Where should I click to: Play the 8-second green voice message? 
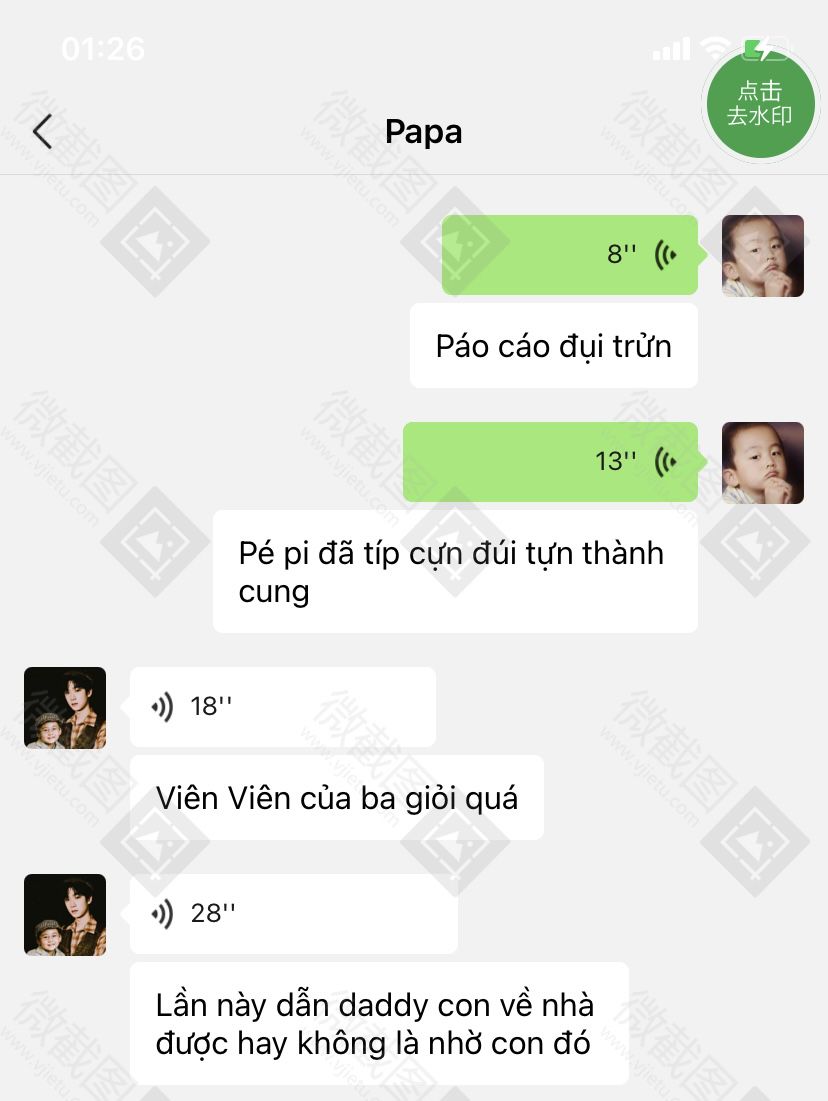pyautogui.click(x=570, y=255)
